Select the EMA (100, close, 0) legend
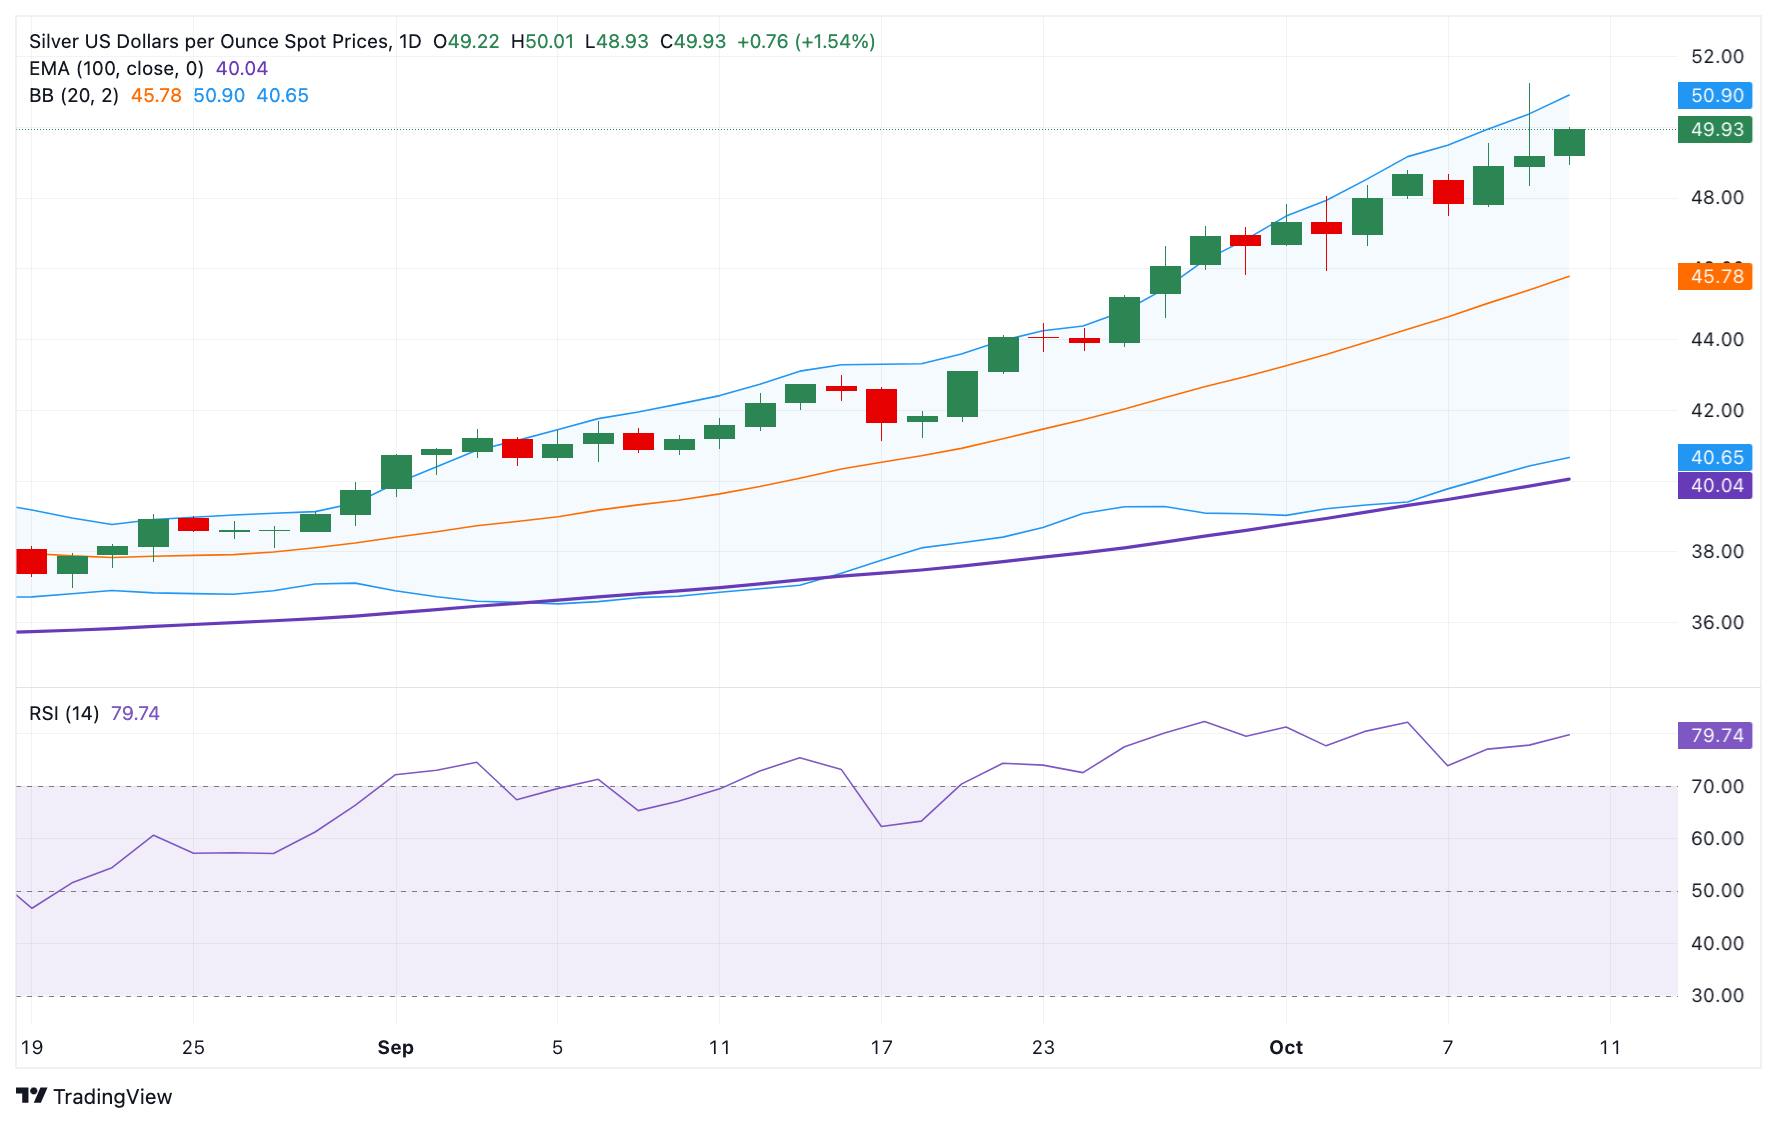 (116, 69)
